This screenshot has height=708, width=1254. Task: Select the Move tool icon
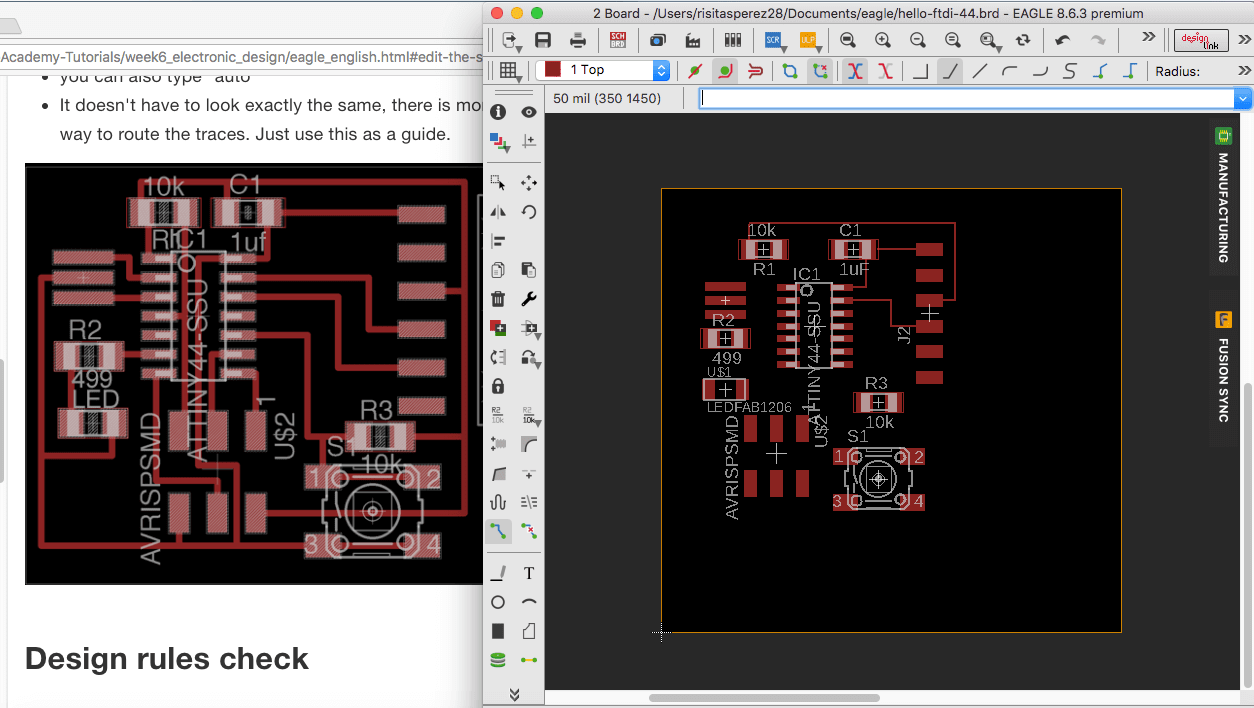(x=529, y=183)
